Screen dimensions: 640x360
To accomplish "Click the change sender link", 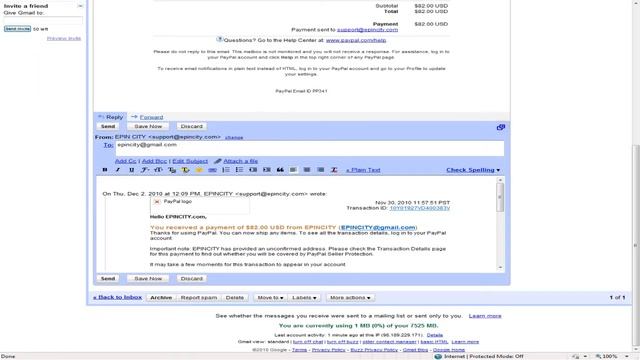I will [x=234, y=138].
